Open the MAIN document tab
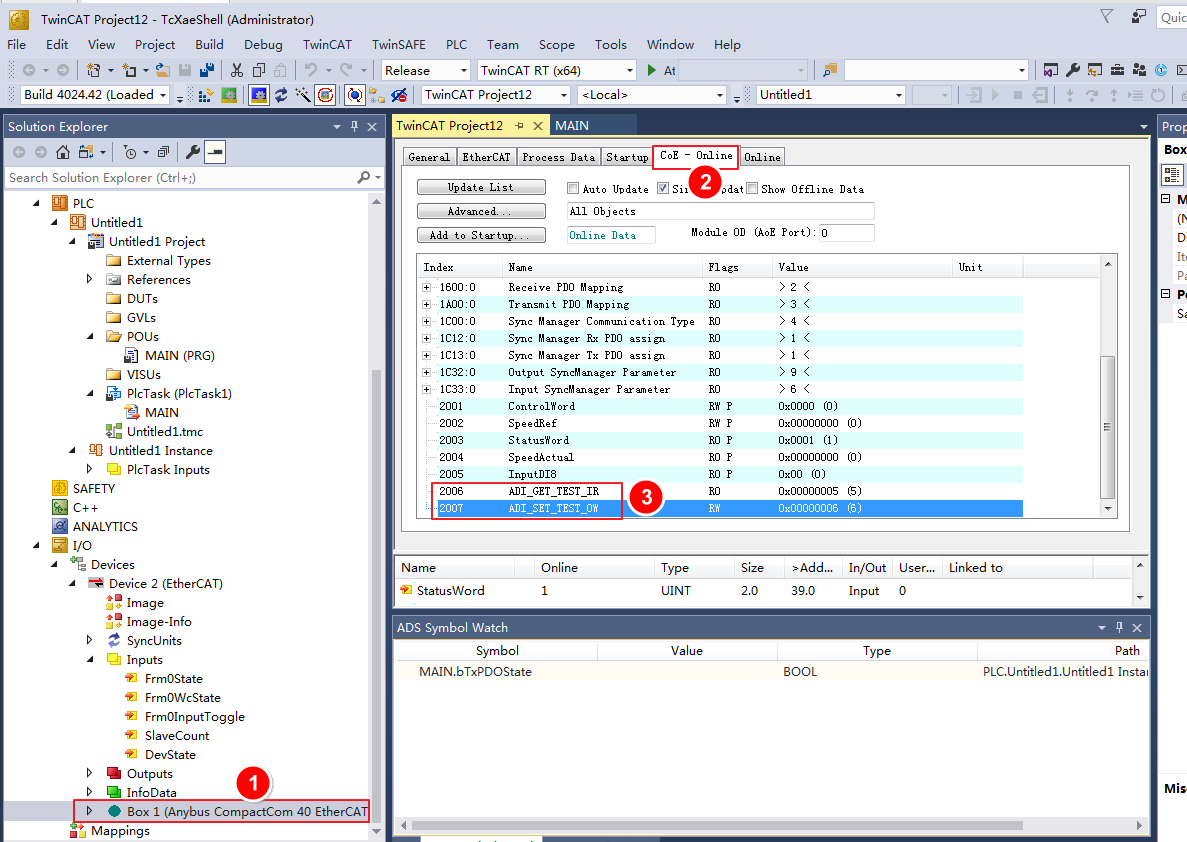The width and height of the screenshot is (1187, 842). click(572, 126)
